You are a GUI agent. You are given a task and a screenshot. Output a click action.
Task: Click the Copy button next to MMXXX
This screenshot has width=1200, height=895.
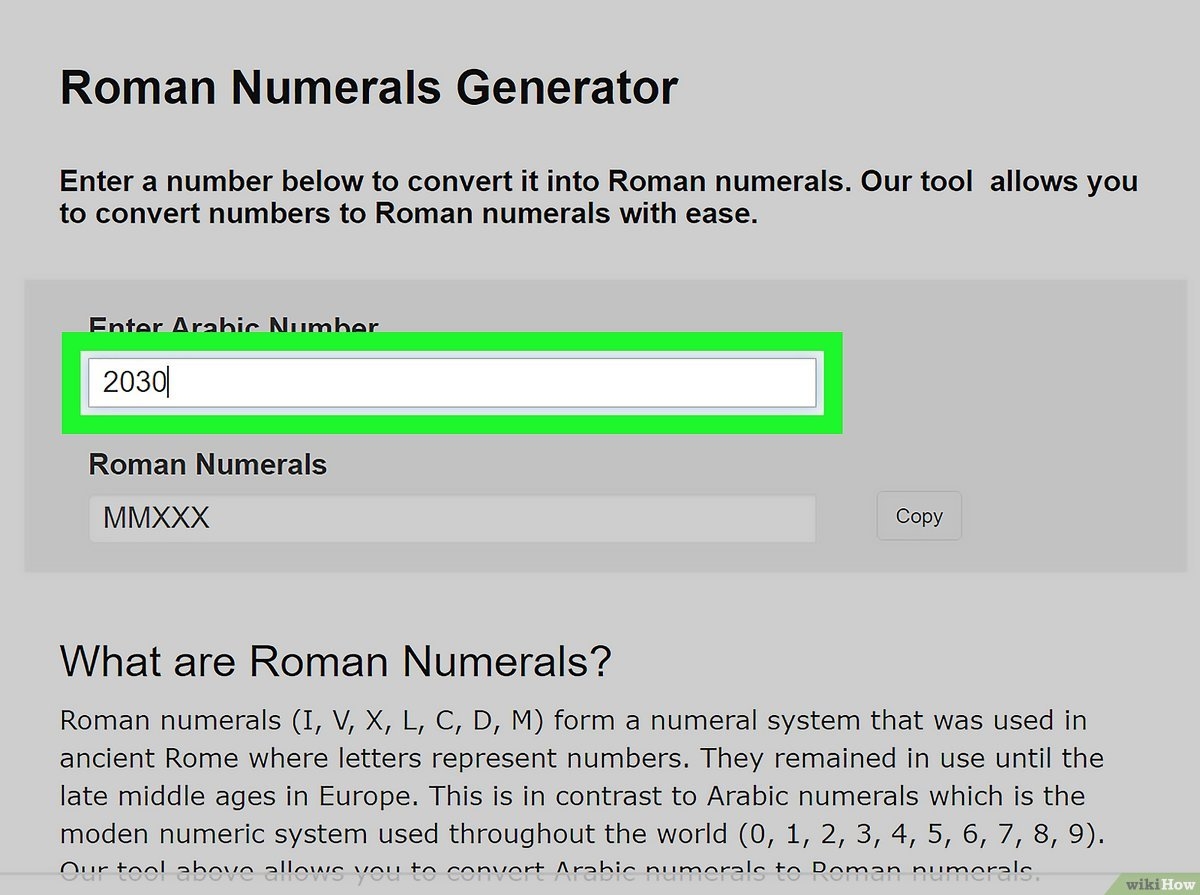click(918, 516)
